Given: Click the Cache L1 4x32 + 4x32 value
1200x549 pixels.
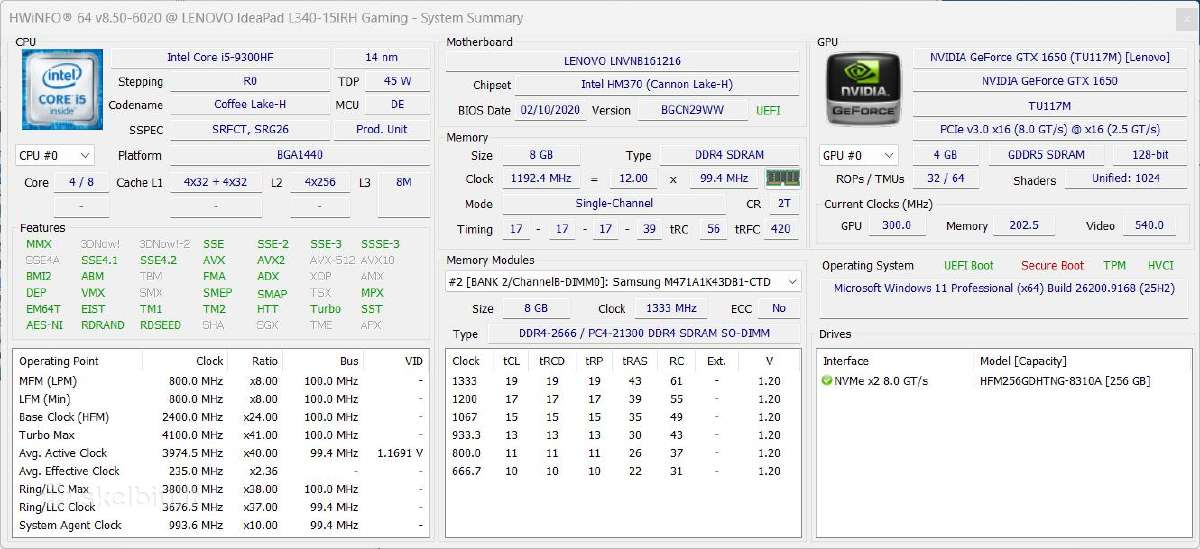Looking at the screenshot, I should [x=215, y=183].
